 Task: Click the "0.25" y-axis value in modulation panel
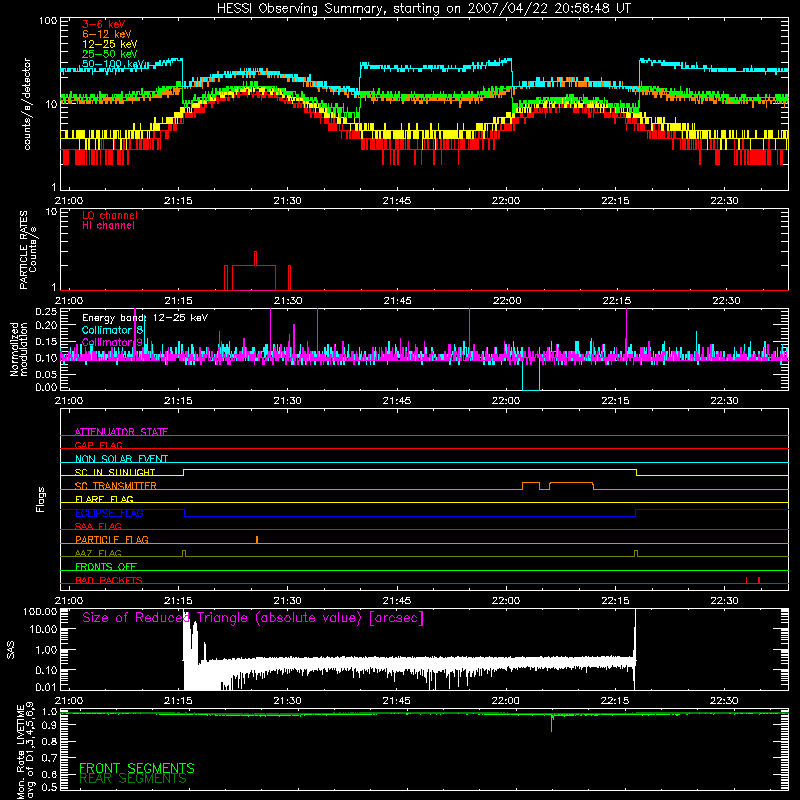coord(46,312)
